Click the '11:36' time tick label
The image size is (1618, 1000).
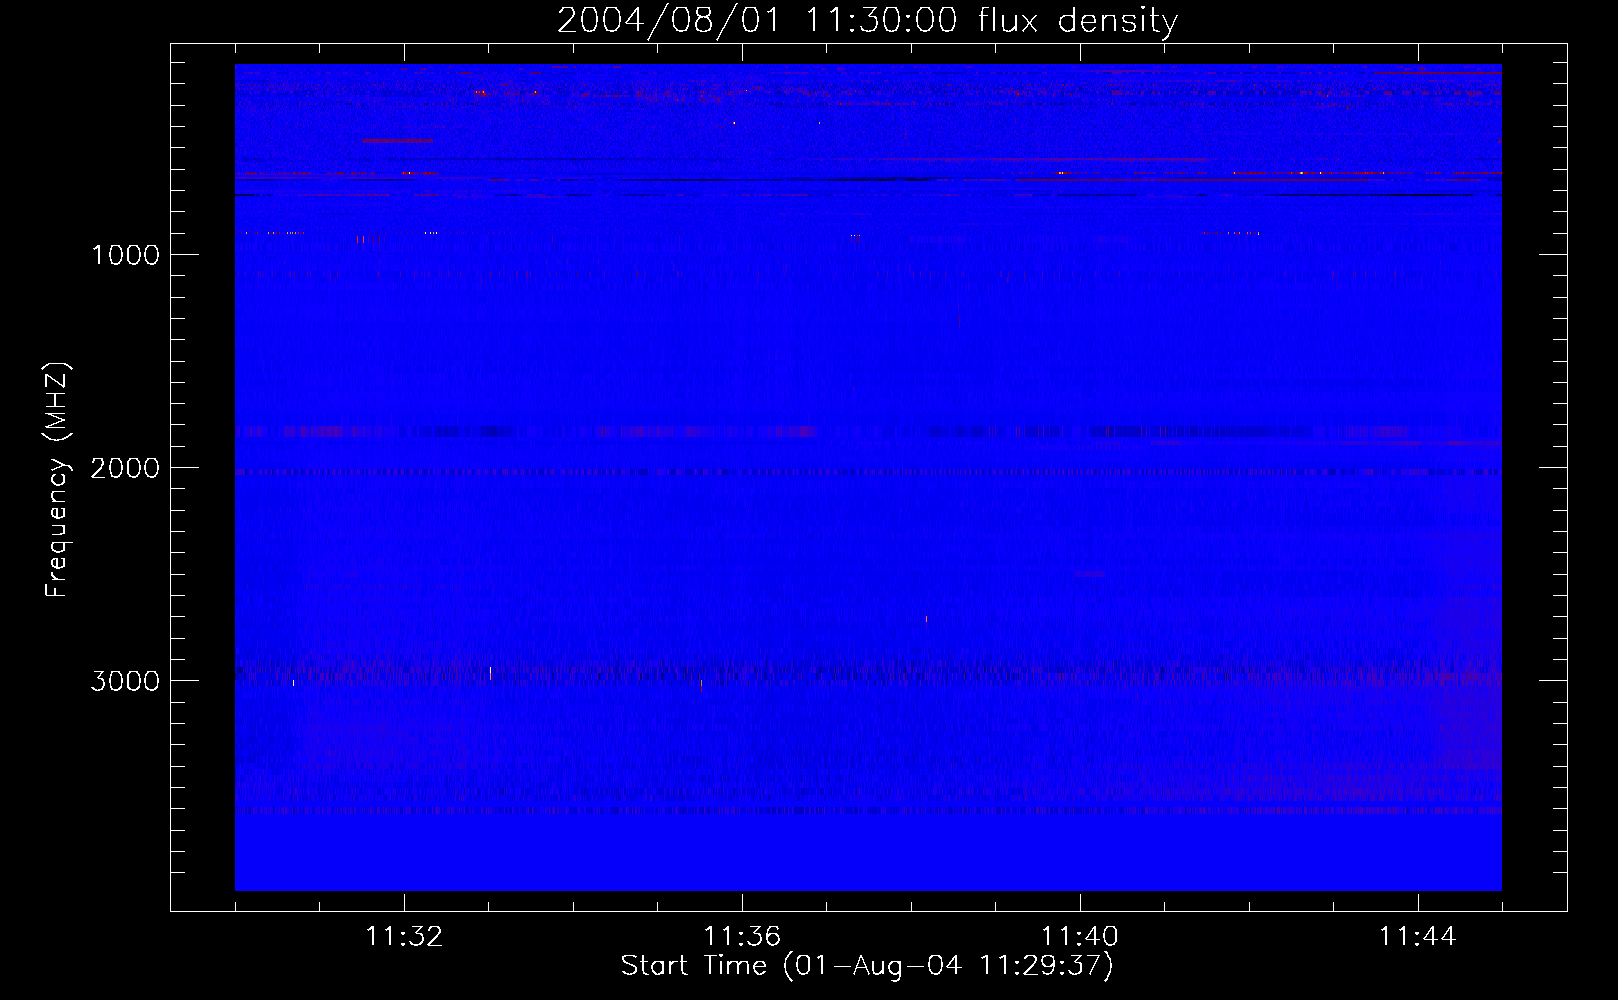pyautogui.click(x=742, y=937)
